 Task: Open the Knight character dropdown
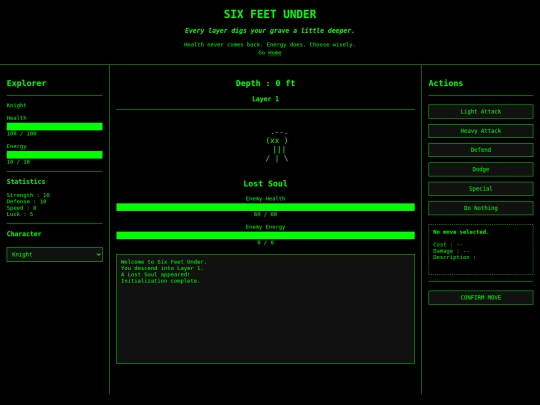point(54,255)
